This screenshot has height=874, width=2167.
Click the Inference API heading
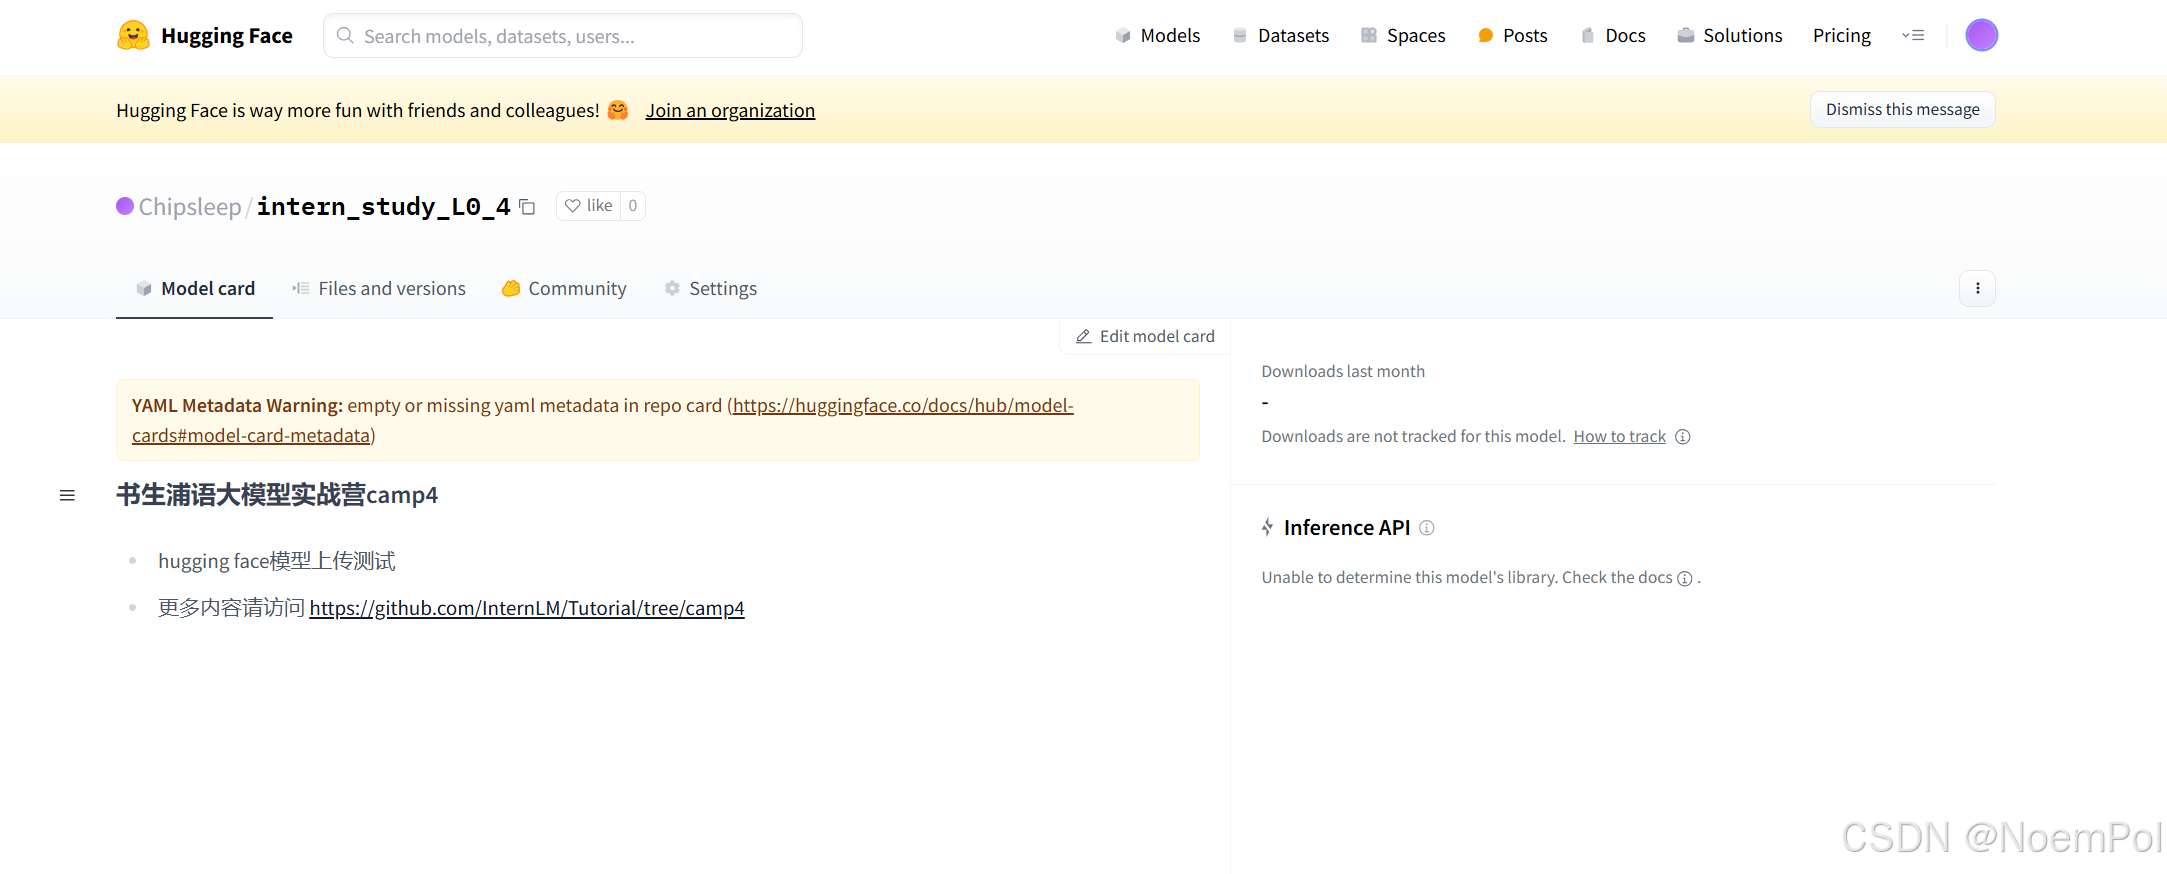1347,528
